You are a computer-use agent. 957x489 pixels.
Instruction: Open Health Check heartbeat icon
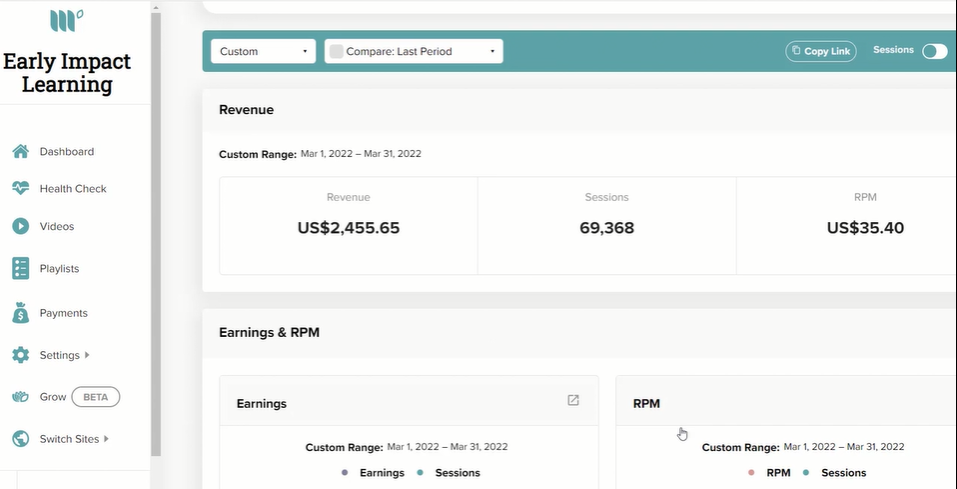(x=21, y=189)
